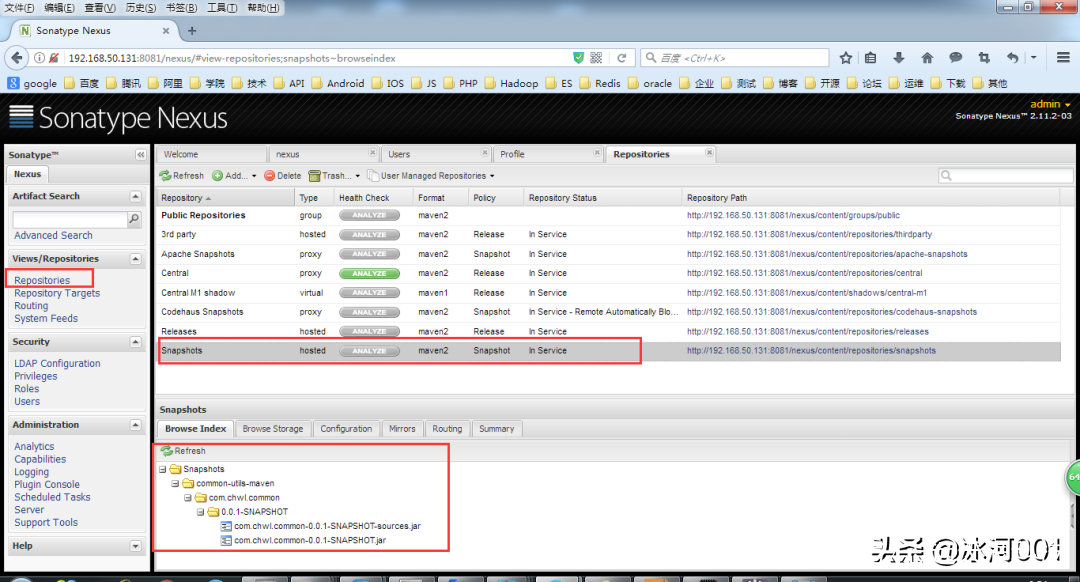
Task: Collapse the Administration section
Action: pyautogui.click(x=136, y=425)
